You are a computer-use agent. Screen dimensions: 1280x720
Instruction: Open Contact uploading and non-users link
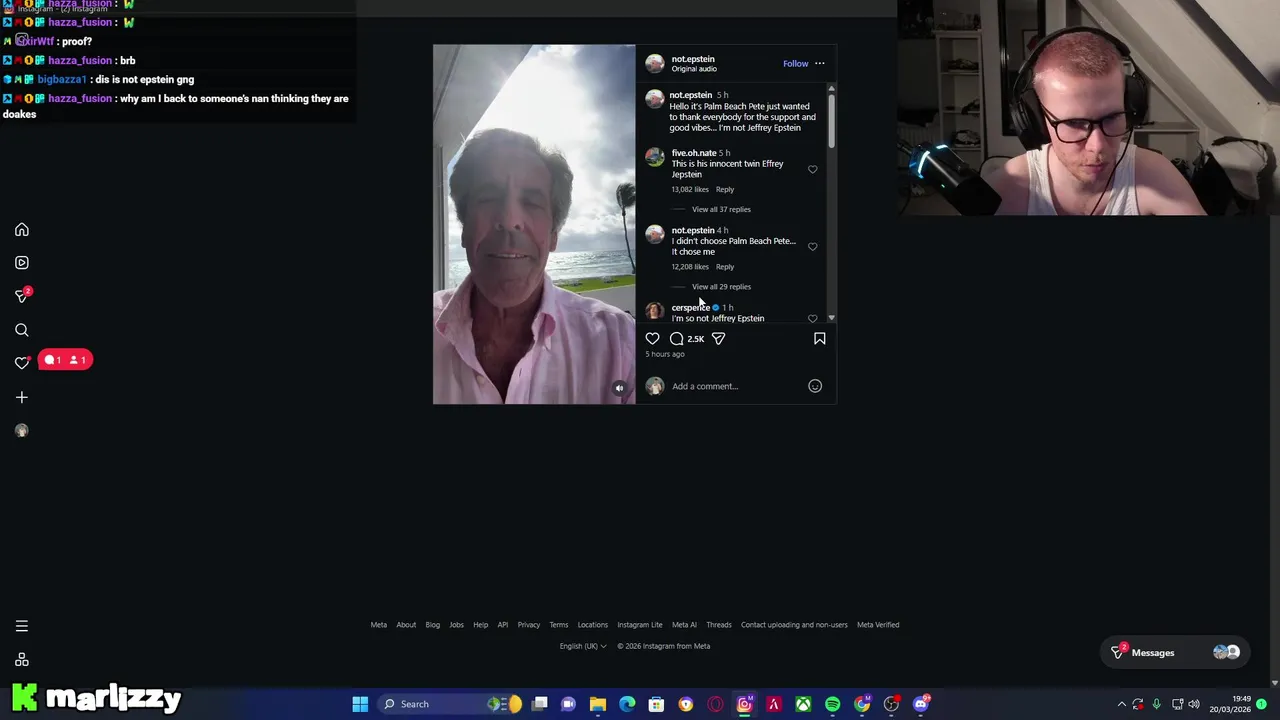tap(794, 625)
